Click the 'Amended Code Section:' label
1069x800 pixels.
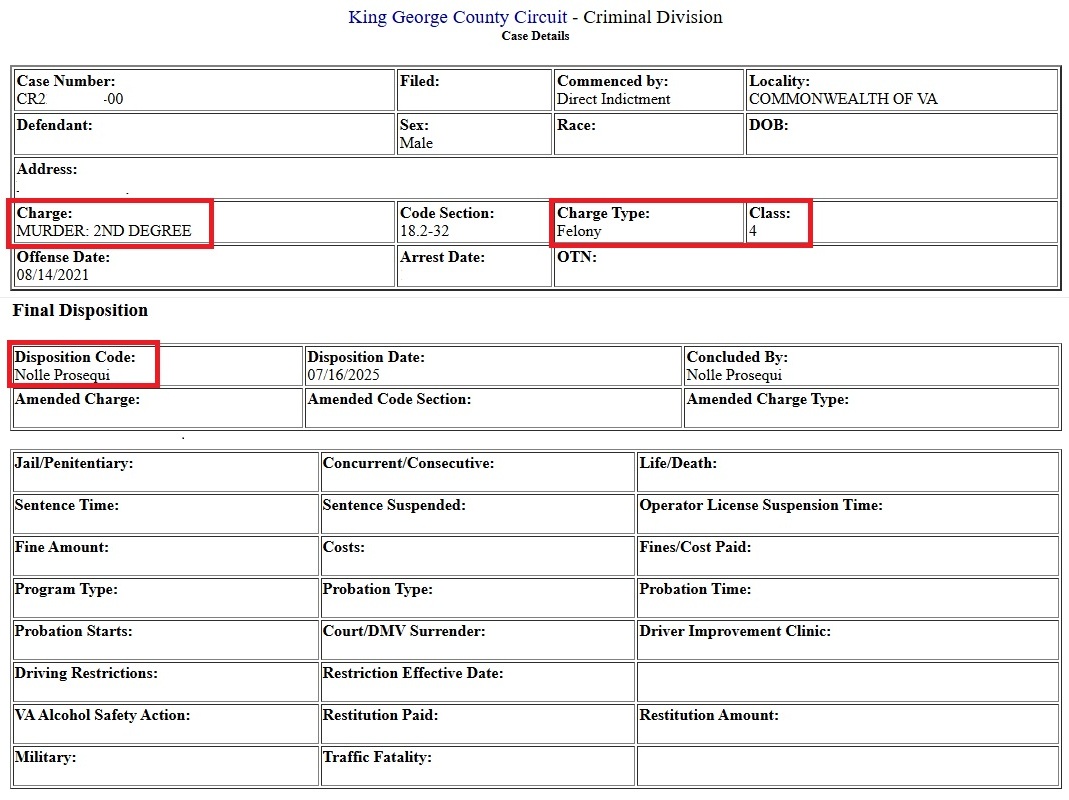[389, 400]
